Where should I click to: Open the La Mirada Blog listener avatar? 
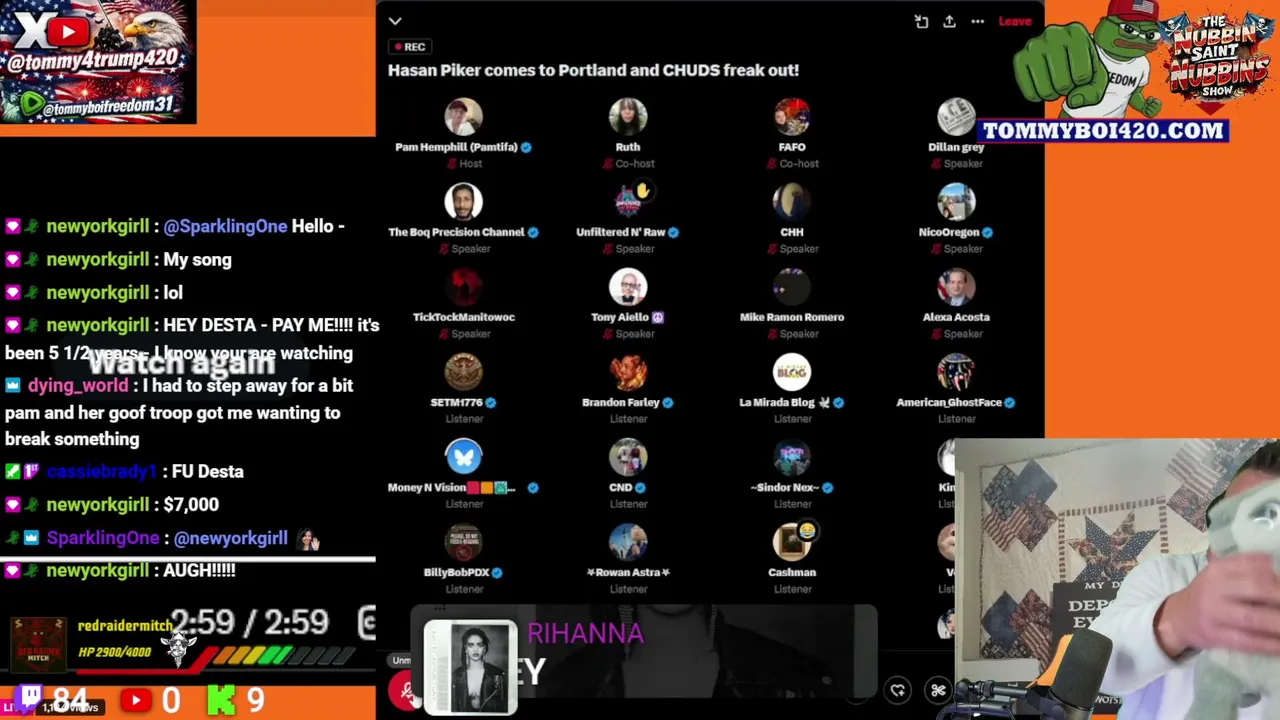point(792,372)
